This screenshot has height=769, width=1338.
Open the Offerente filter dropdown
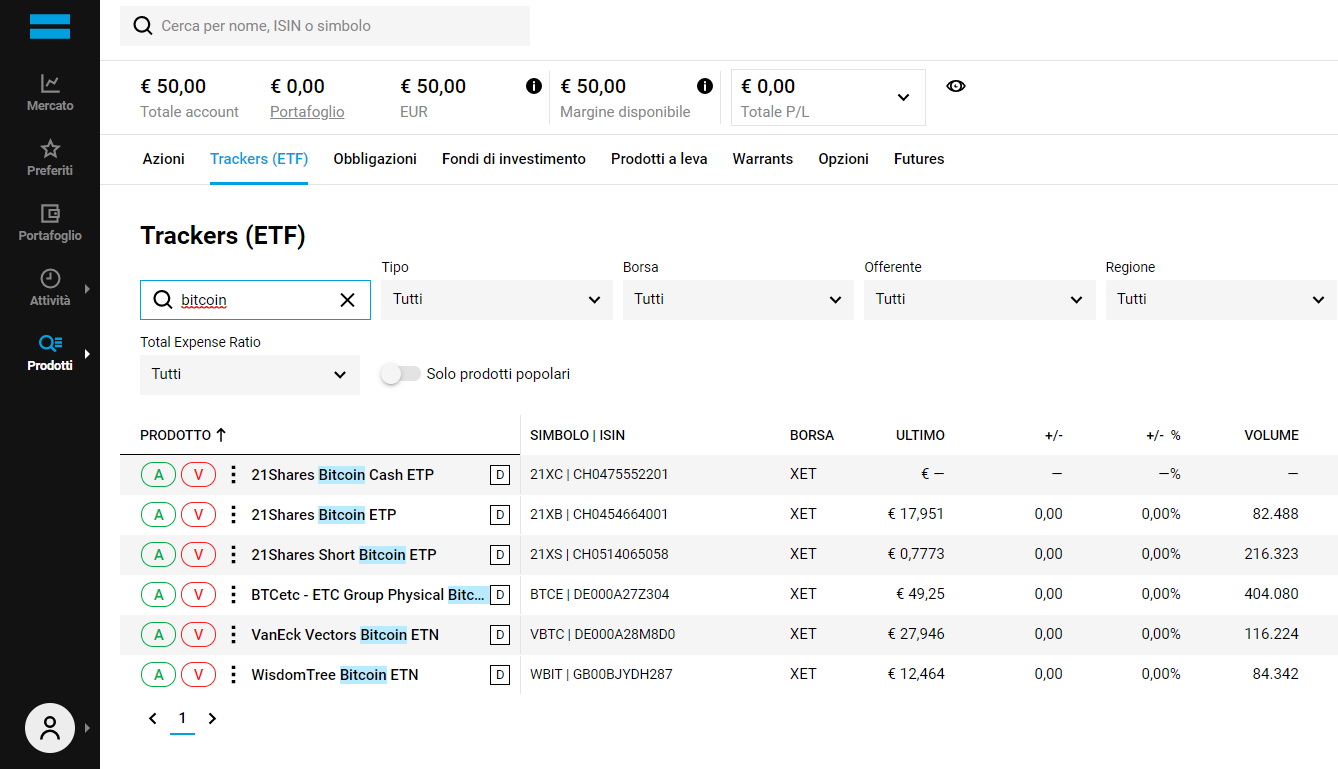tap(980, 299)
